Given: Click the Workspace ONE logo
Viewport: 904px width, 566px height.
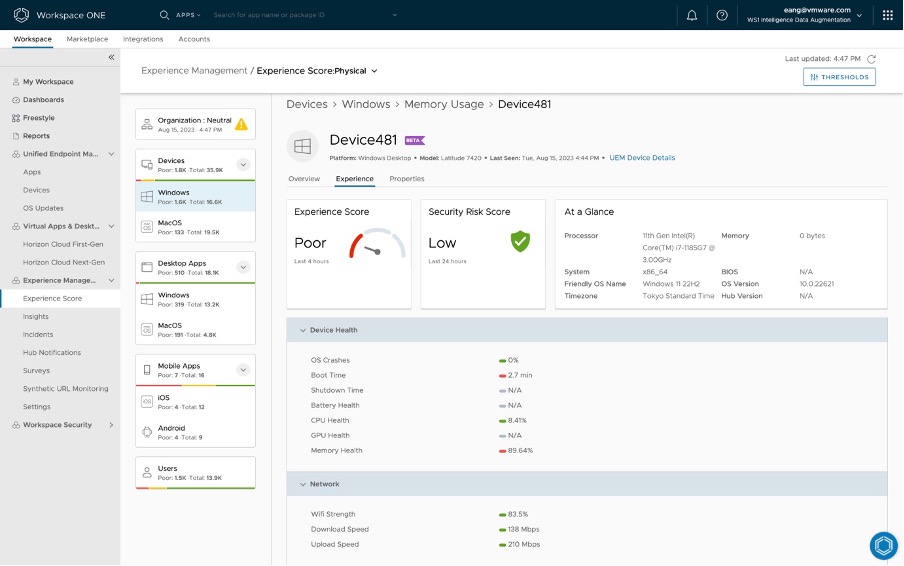Looking at the screenshot, I should click(x=21, y=15).
